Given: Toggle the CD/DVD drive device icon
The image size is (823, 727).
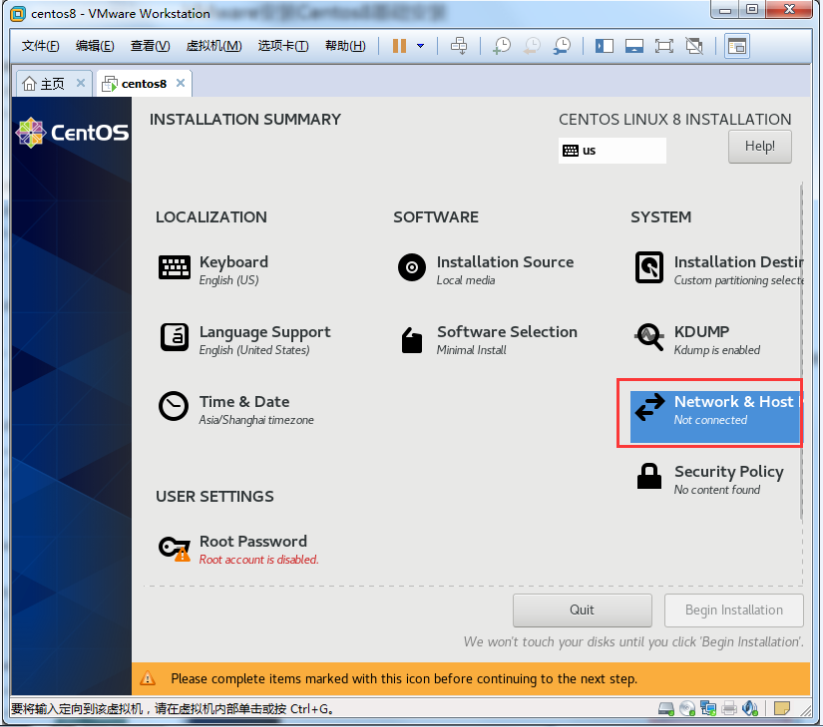Looking at the screenshot, I should click(687, 709).
